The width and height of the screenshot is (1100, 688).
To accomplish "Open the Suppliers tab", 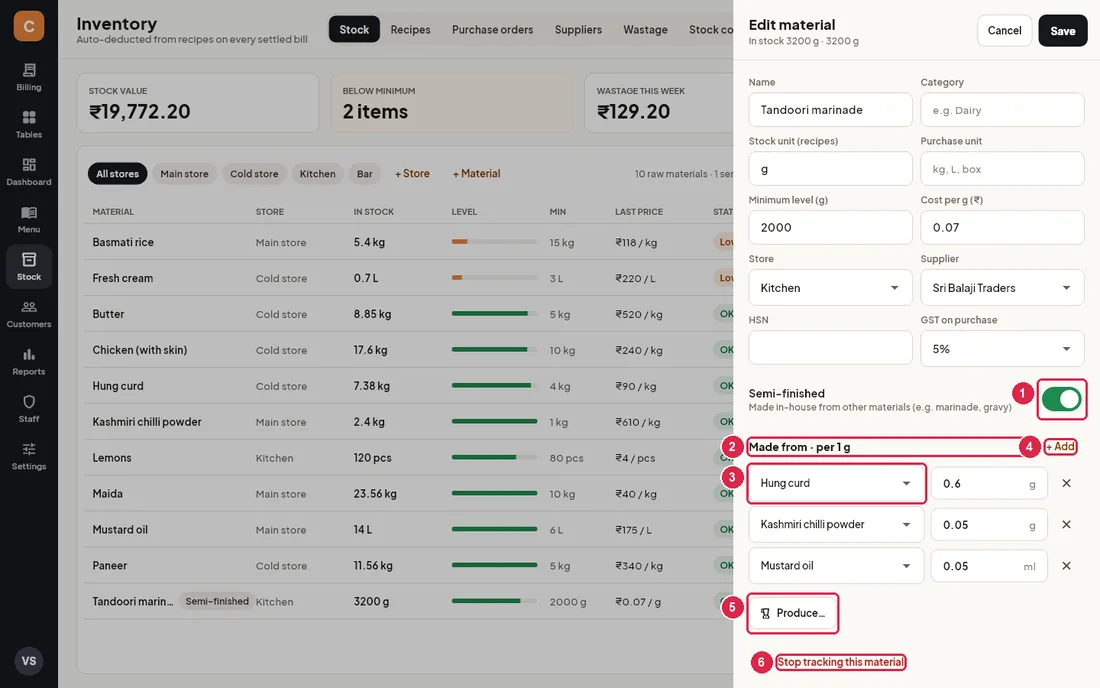I will (x=578, y=29).
